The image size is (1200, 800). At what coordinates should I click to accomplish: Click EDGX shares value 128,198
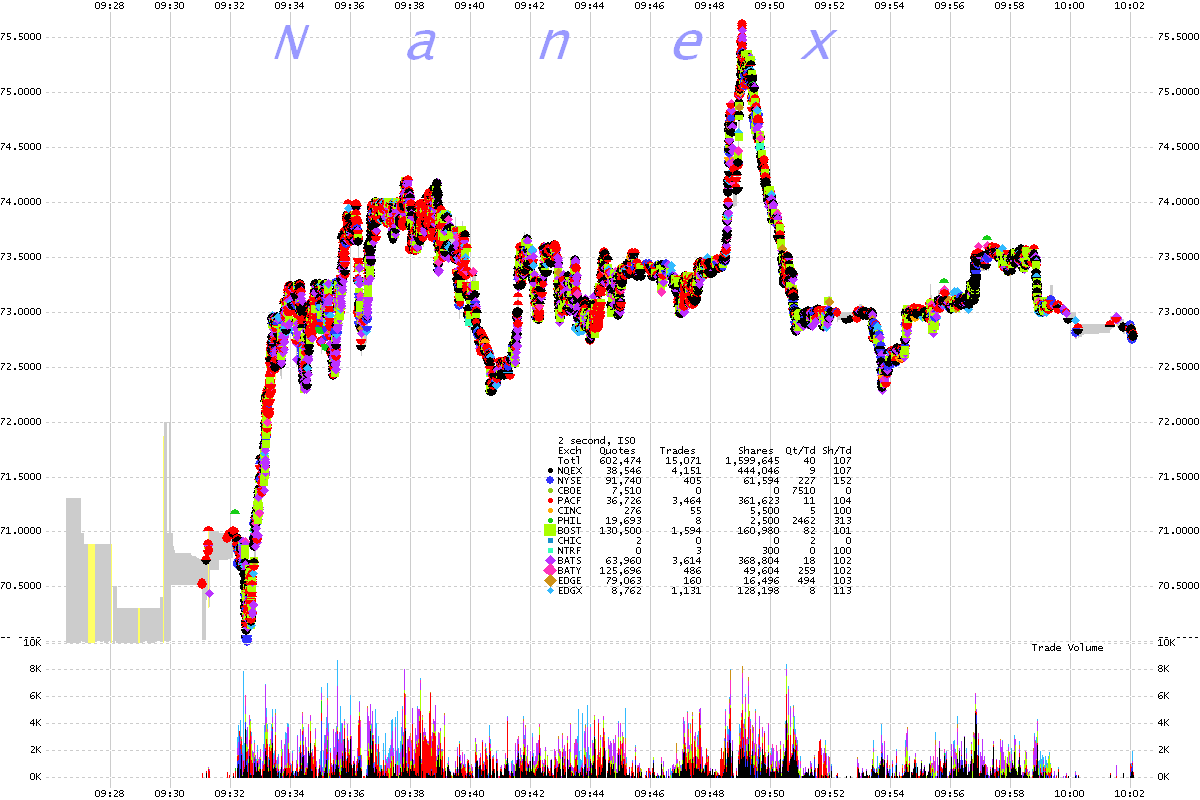pyautogui.click(x=758, y=591)
